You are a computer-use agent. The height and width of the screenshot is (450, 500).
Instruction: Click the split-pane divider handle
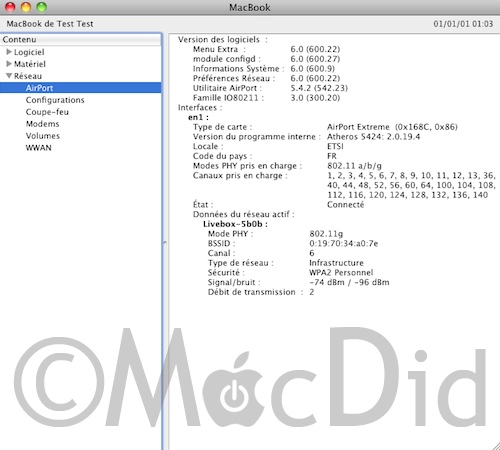[165, 243]
